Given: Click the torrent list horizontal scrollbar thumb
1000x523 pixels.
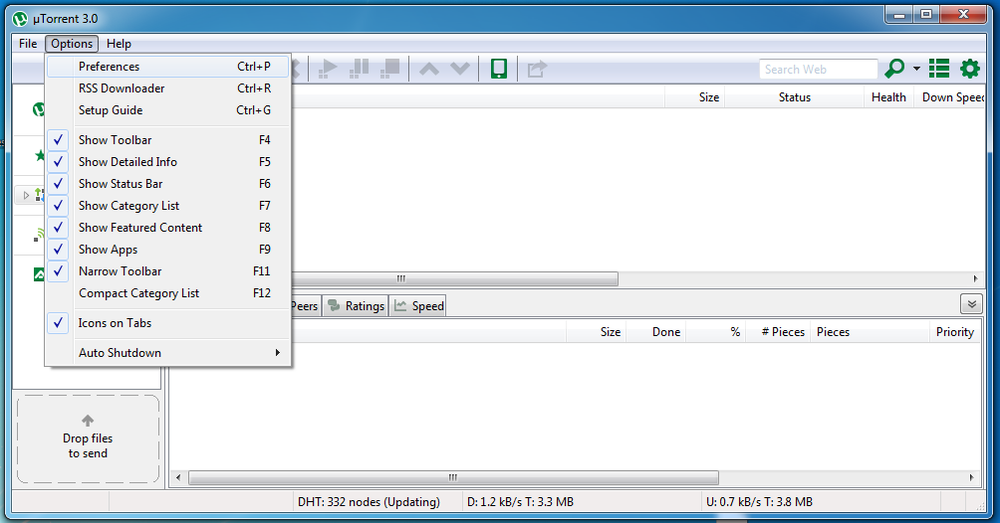Looking at the screenshot, I should point(455,279).
